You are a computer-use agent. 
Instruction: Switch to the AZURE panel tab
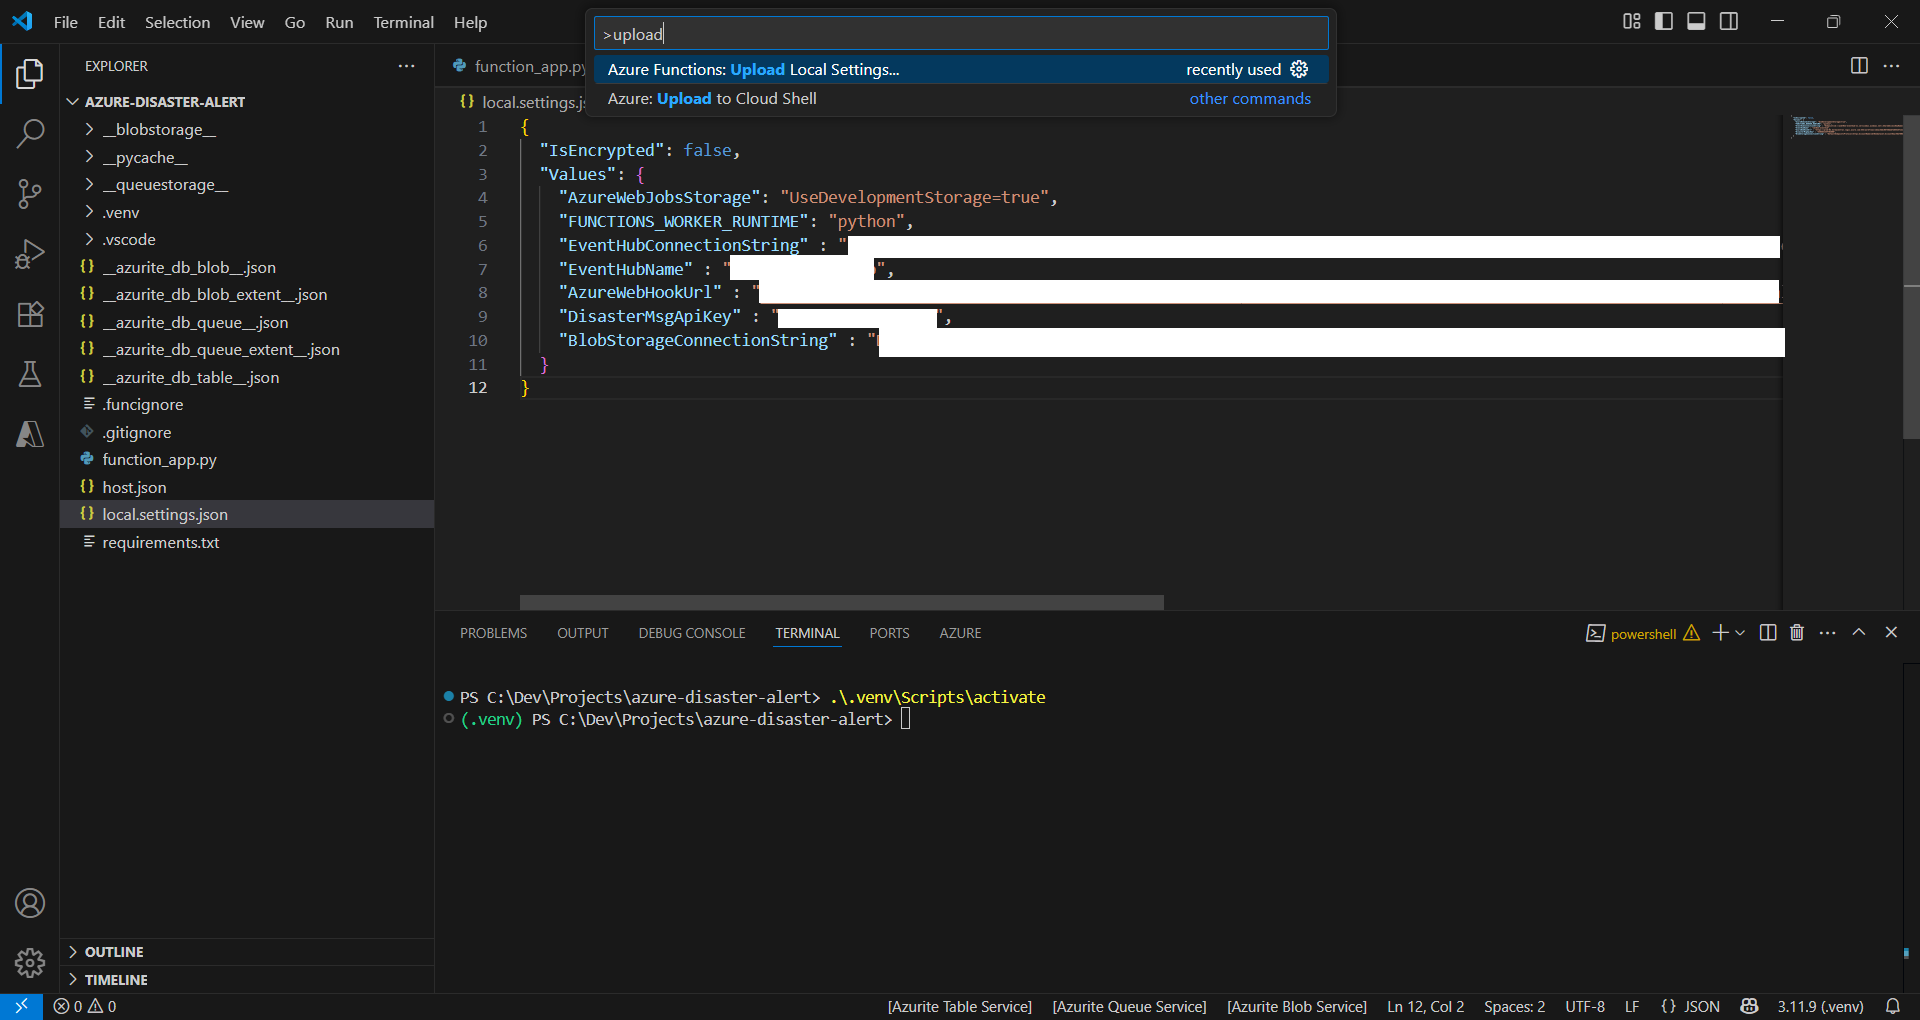[x=960, y=633]
